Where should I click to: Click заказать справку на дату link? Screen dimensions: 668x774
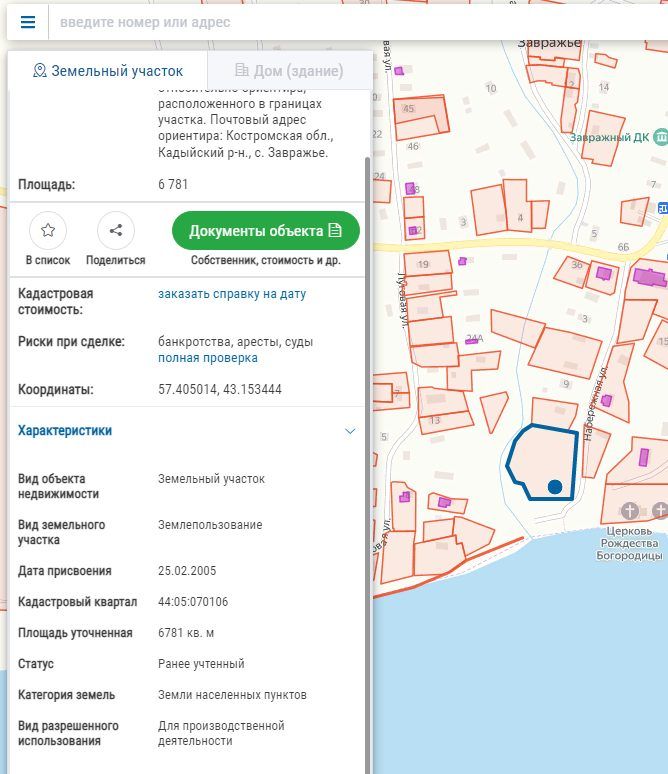point(232,294)
